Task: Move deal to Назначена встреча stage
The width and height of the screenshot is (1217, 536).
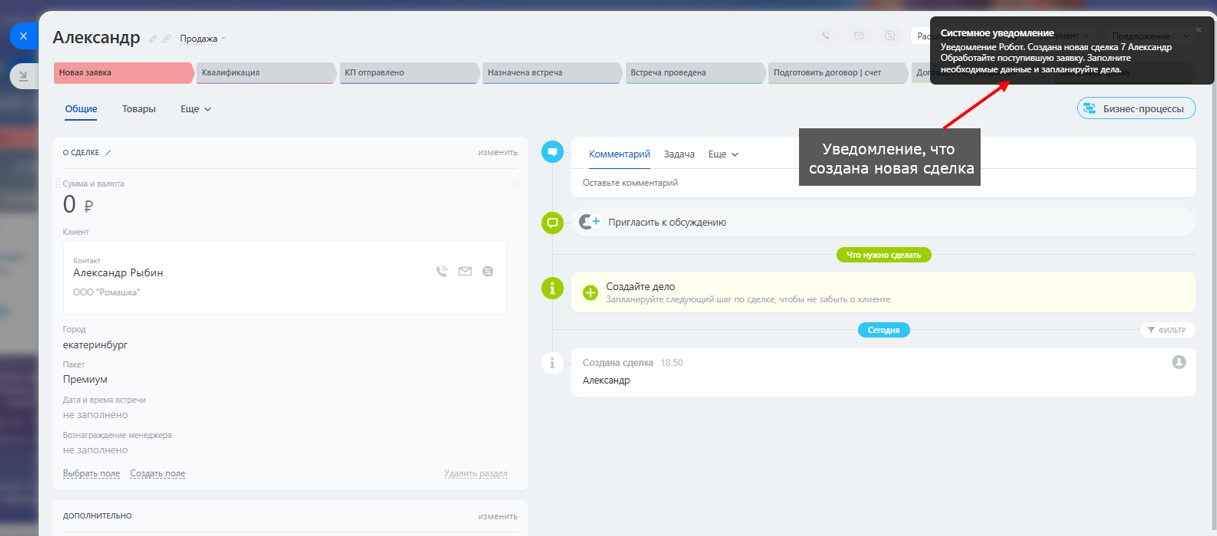Action: click(x=552, y=73)
